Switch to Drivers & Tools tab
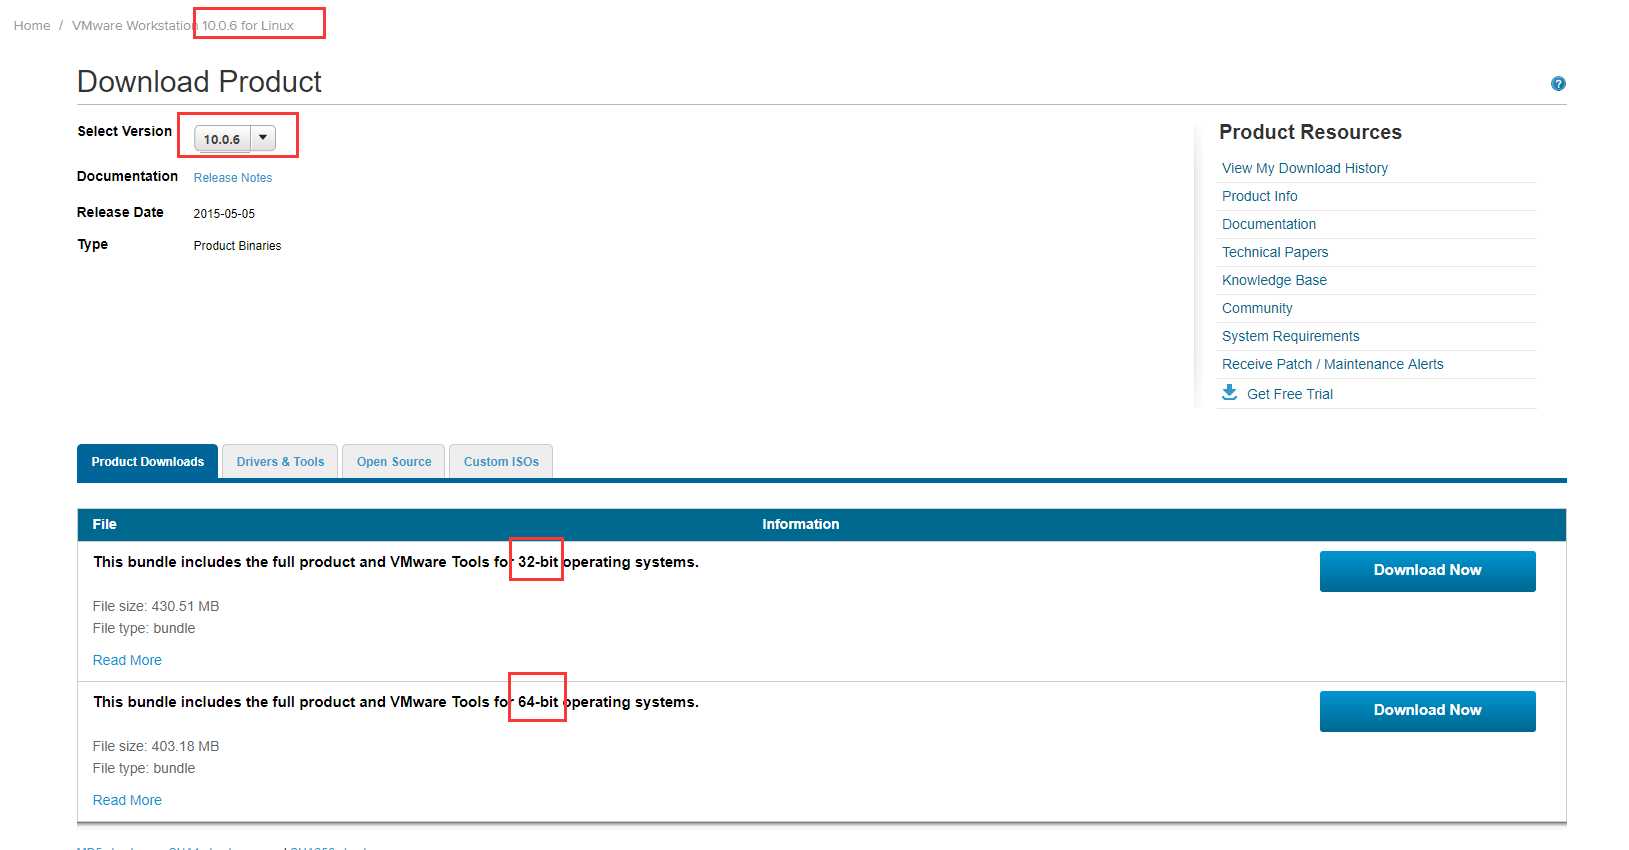This screenshot has height=850, width=1629. pos(280,462)
